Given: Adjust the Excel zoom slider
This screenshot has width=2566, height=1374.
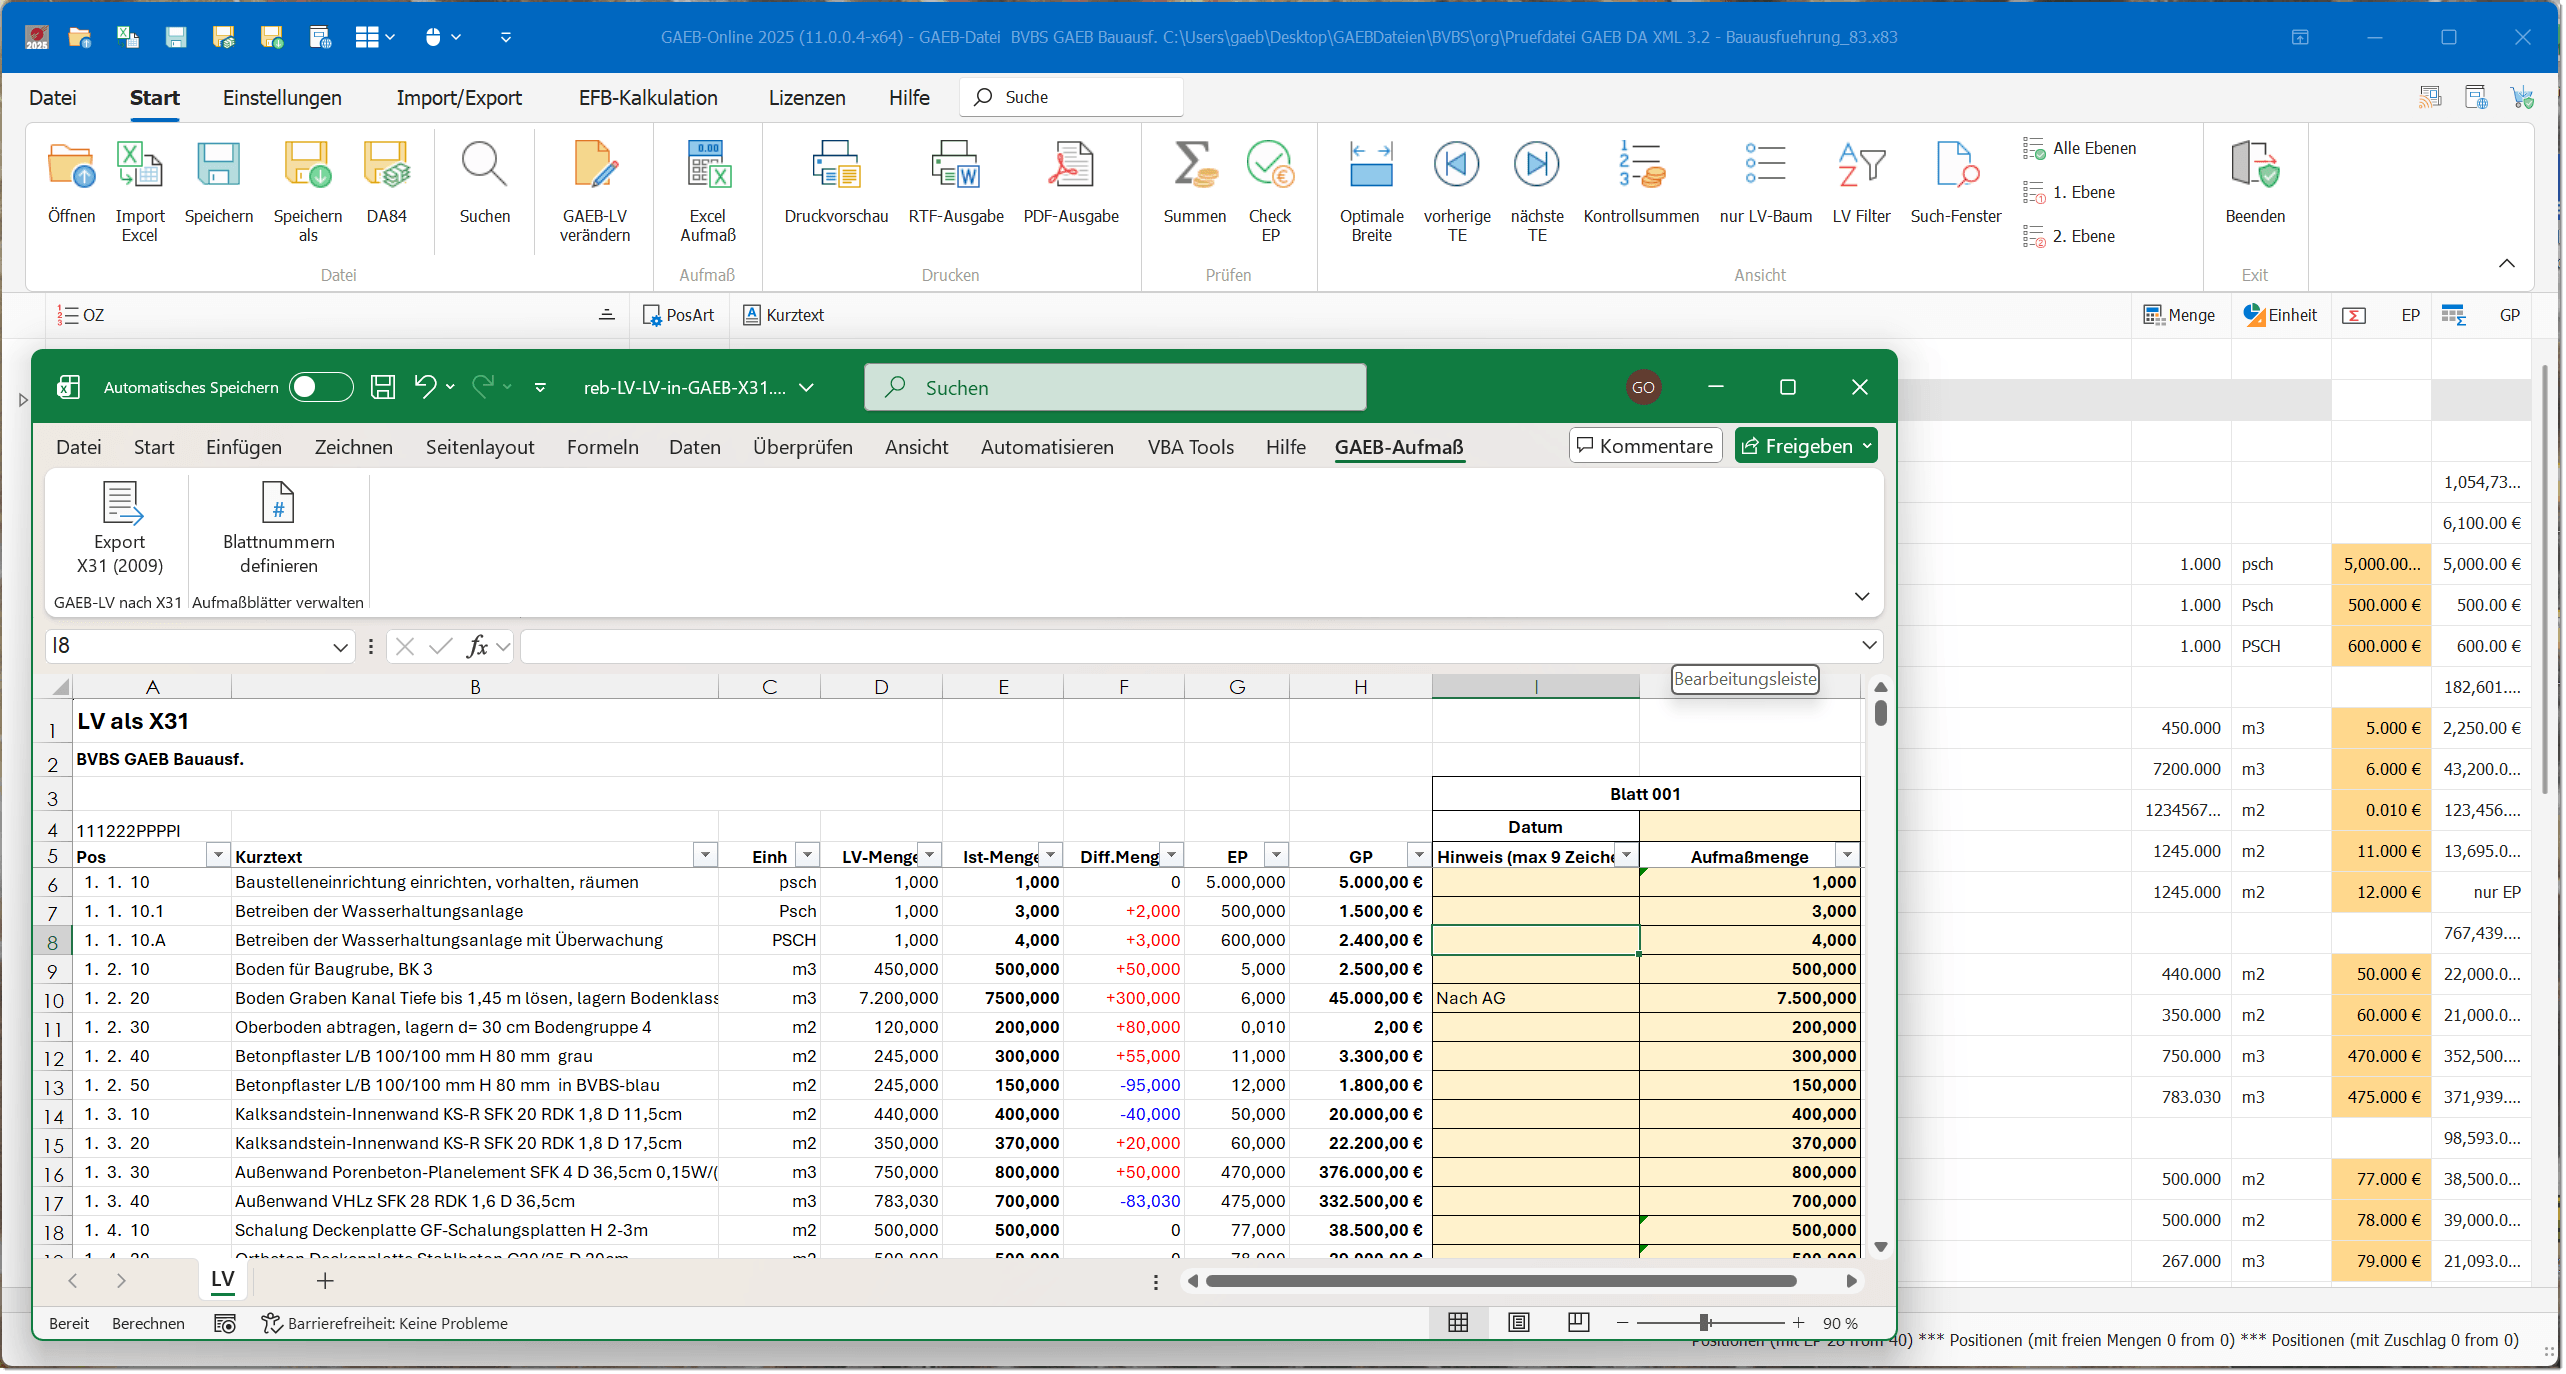Looking at the screenshot, I should tap(1704, 1323).
